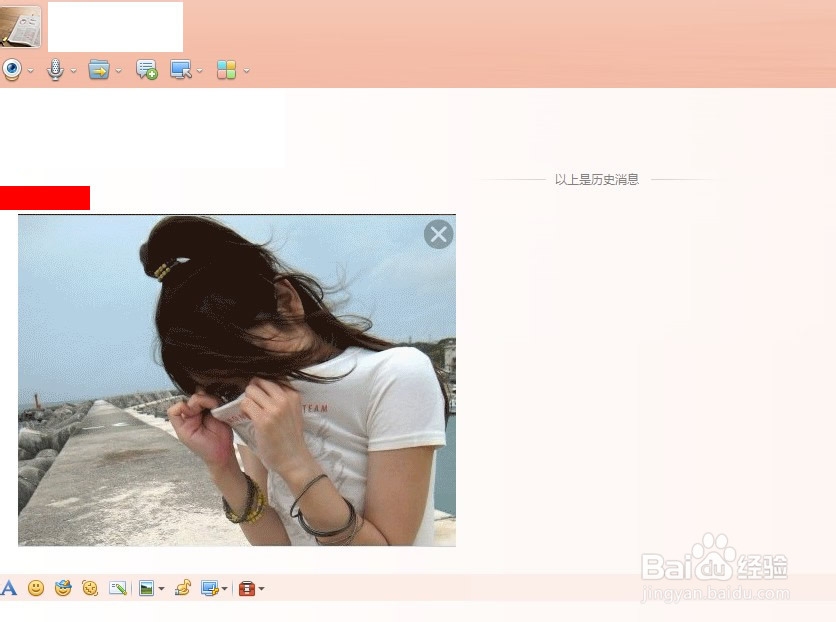This screenshot has width=836, height=622.
Task: Open the contact's avatar picture in the header
Action: click(20, 27)
